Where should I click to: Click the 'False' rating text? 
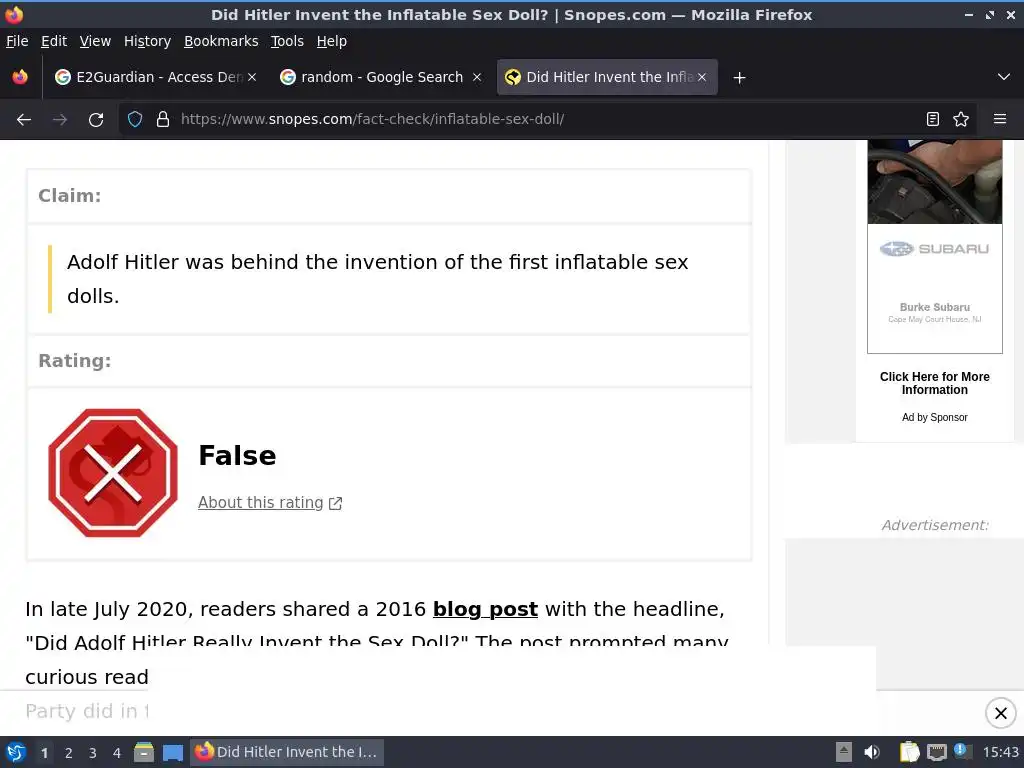[x=237, y=455]
